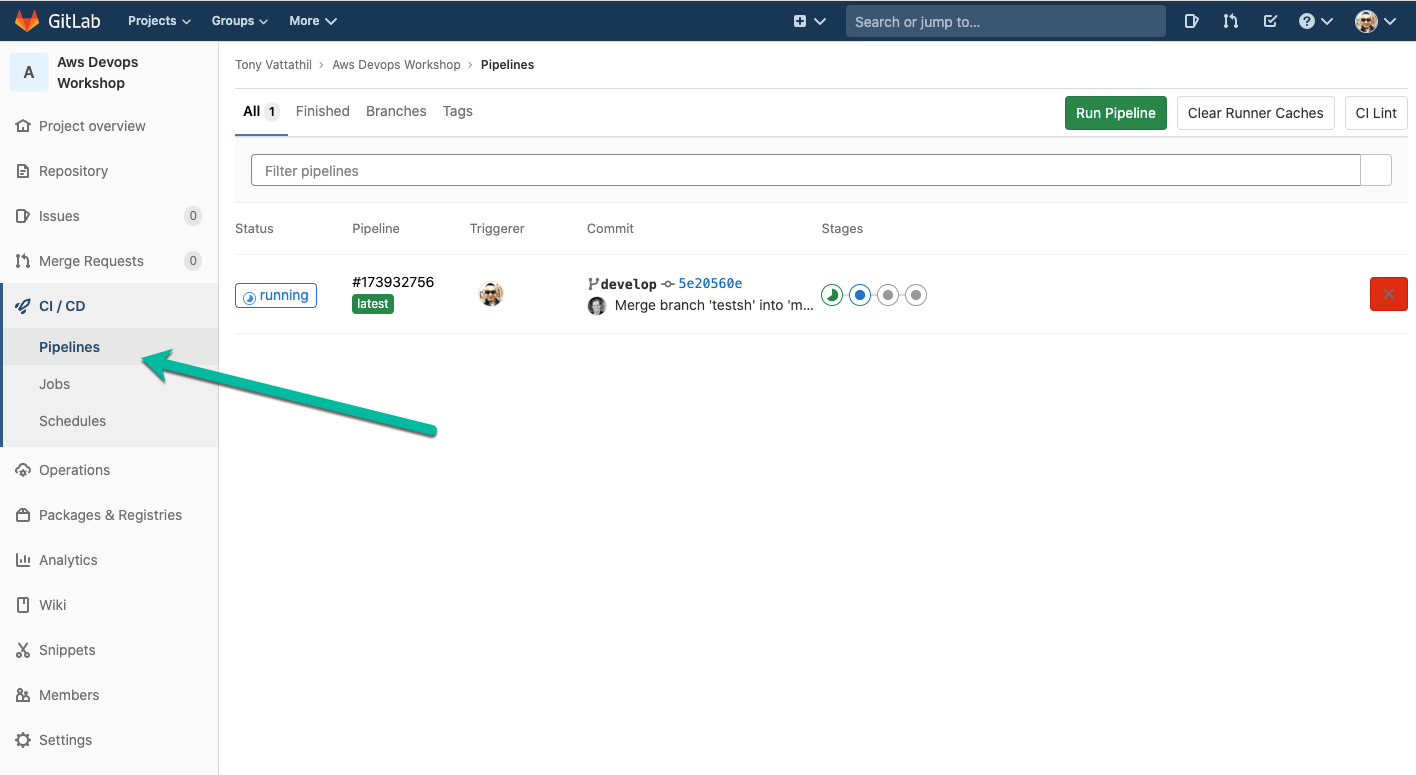Open the Merge branch 'testsh' commit message

pos(714,305)
